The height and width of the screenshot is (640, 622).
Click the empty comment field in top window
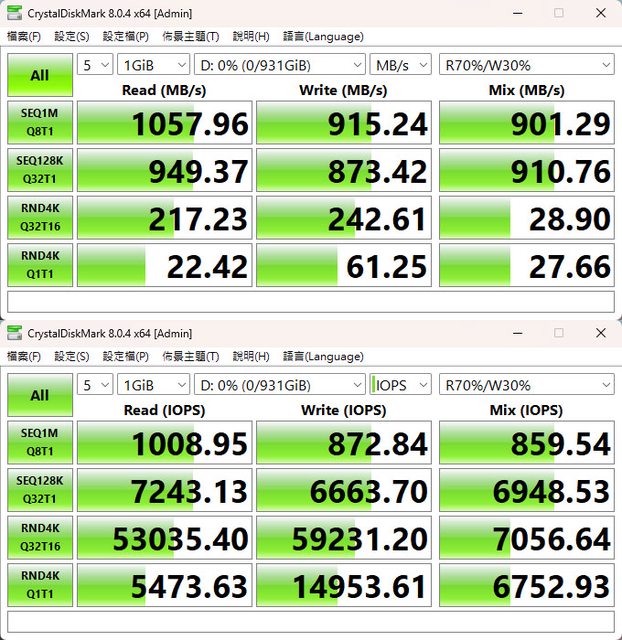(x=310, y=301)
